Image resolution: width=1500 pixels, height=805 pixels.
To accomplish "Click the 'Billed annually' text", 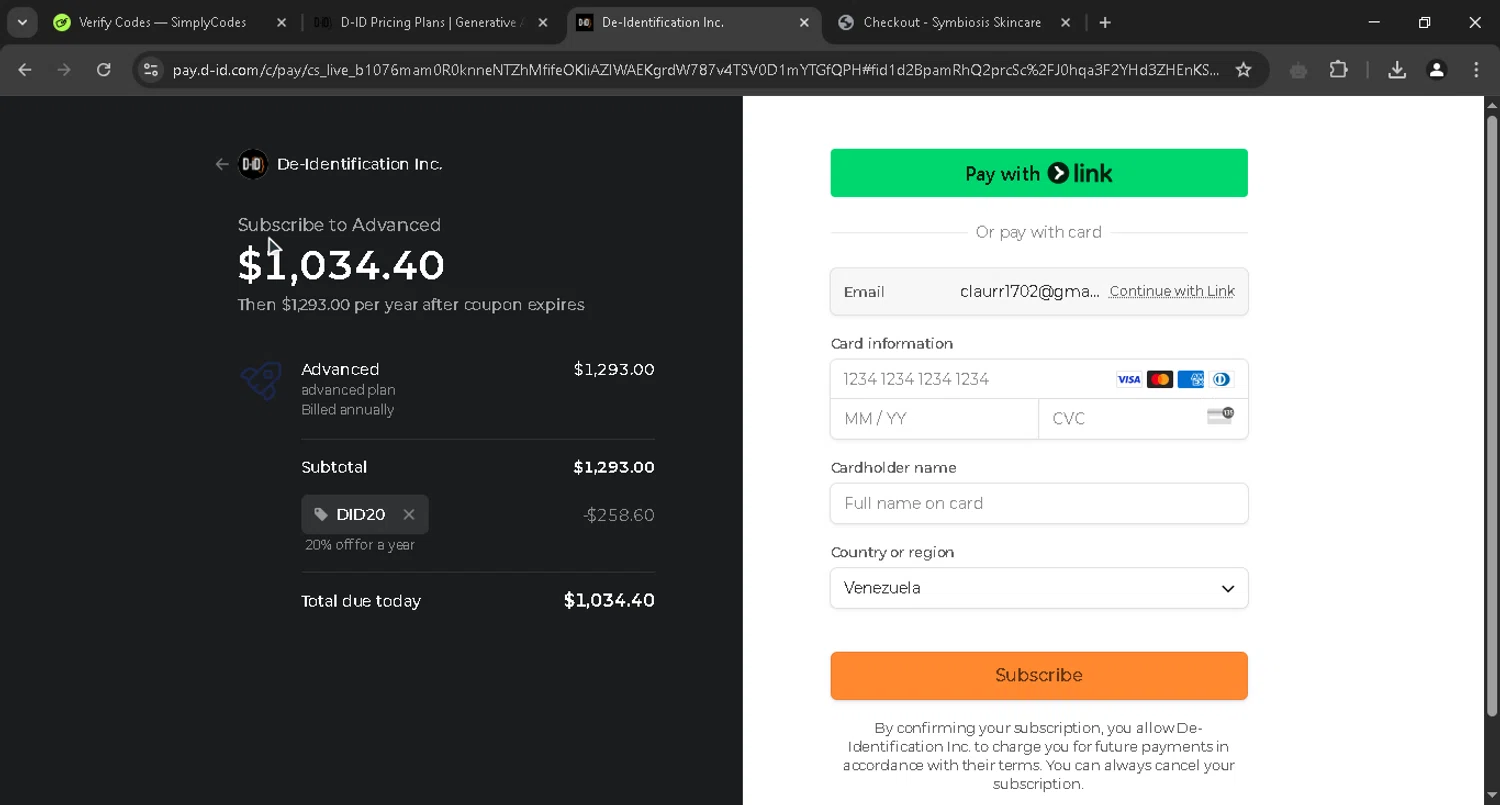I will (x=347, y=410).
